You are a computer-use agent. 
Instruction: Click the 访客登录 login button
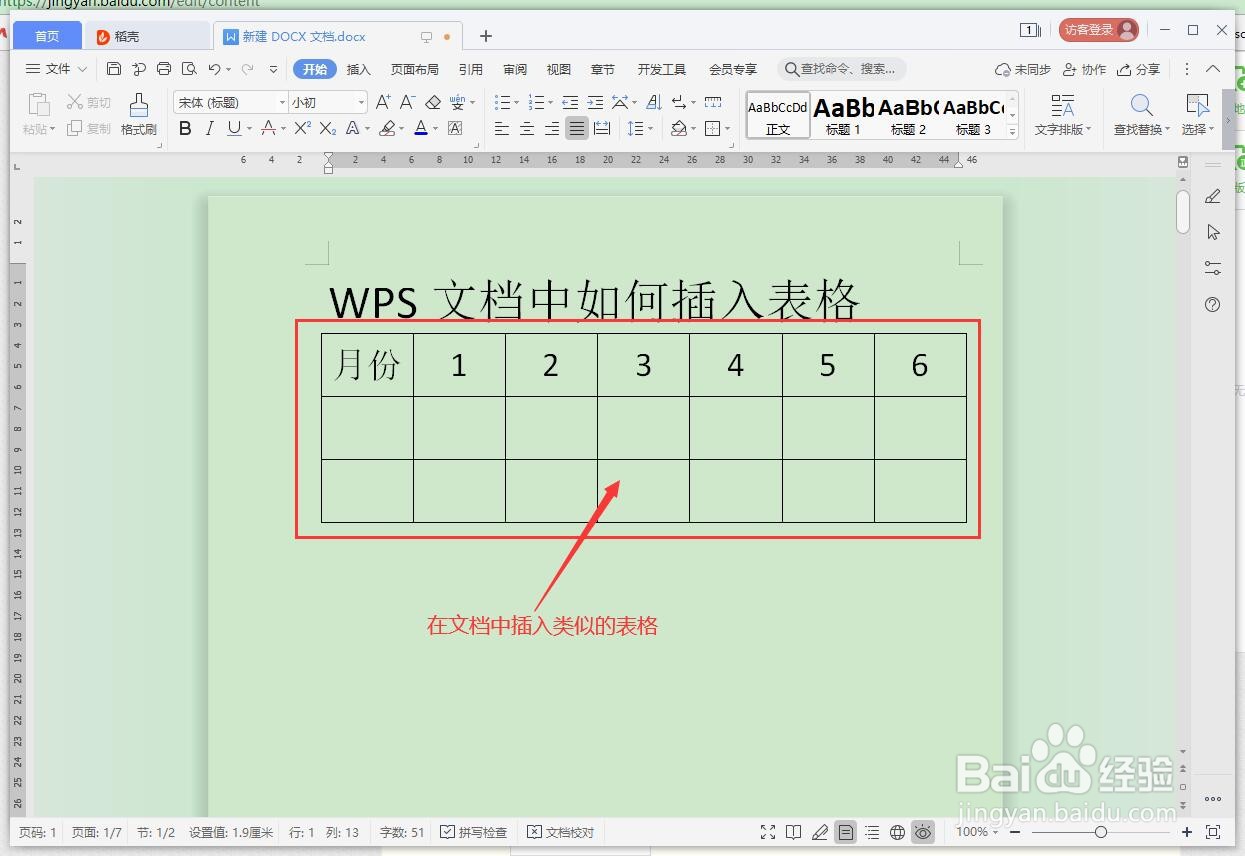(x=1098, y=30)
